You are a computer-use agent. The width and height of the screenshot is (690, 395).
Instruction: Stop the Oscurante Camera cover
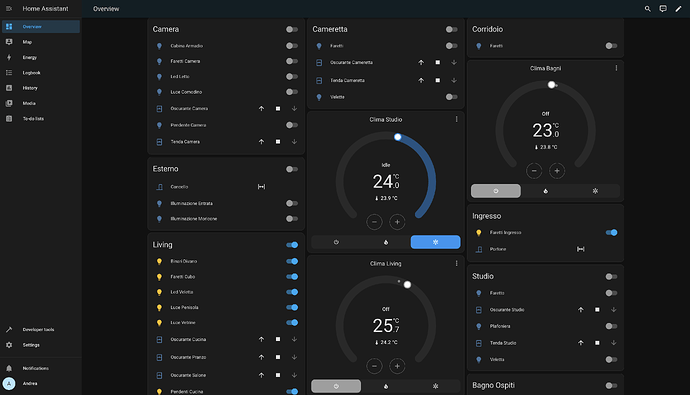point(278,109)
